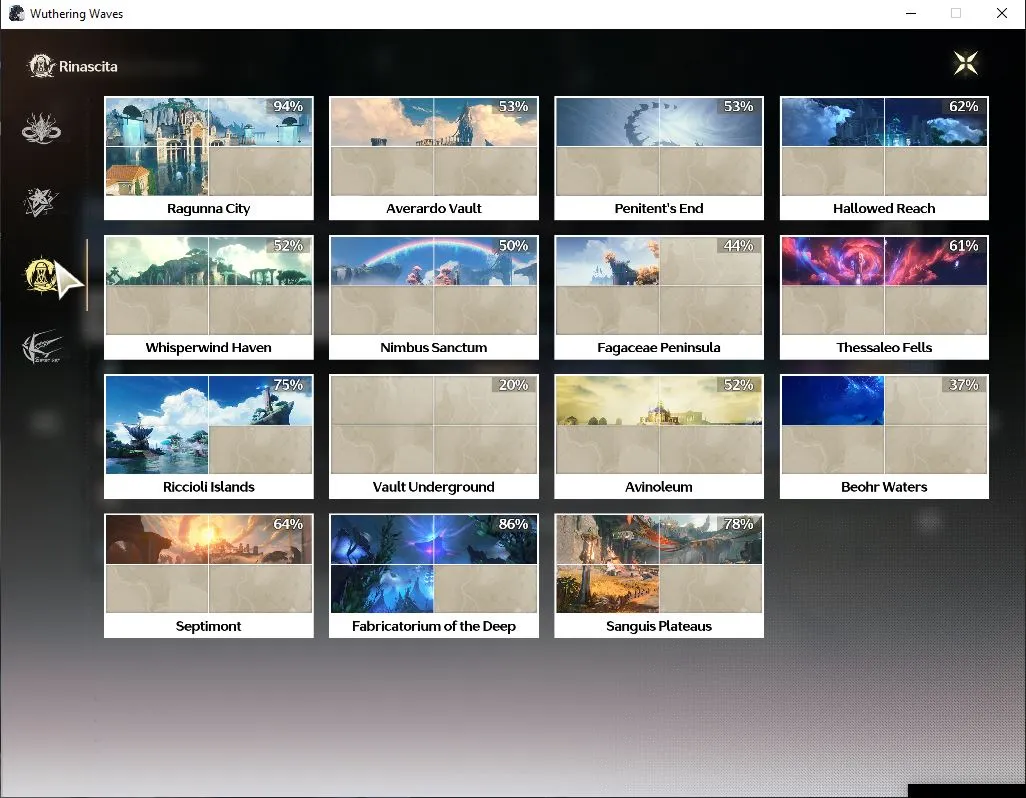Screen dimensions: 1026x798
Task: Close the panel with the star X icon
Action: pyautogui.click(x=965, y=63)
